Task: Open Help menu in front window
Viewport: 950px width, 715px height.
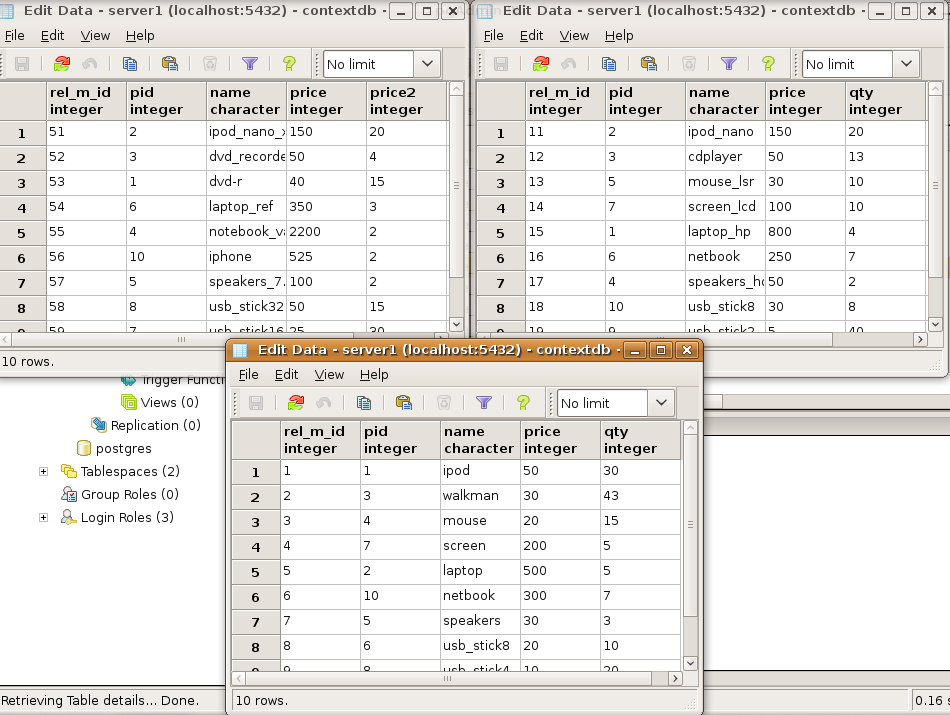Action: point(374,374)
